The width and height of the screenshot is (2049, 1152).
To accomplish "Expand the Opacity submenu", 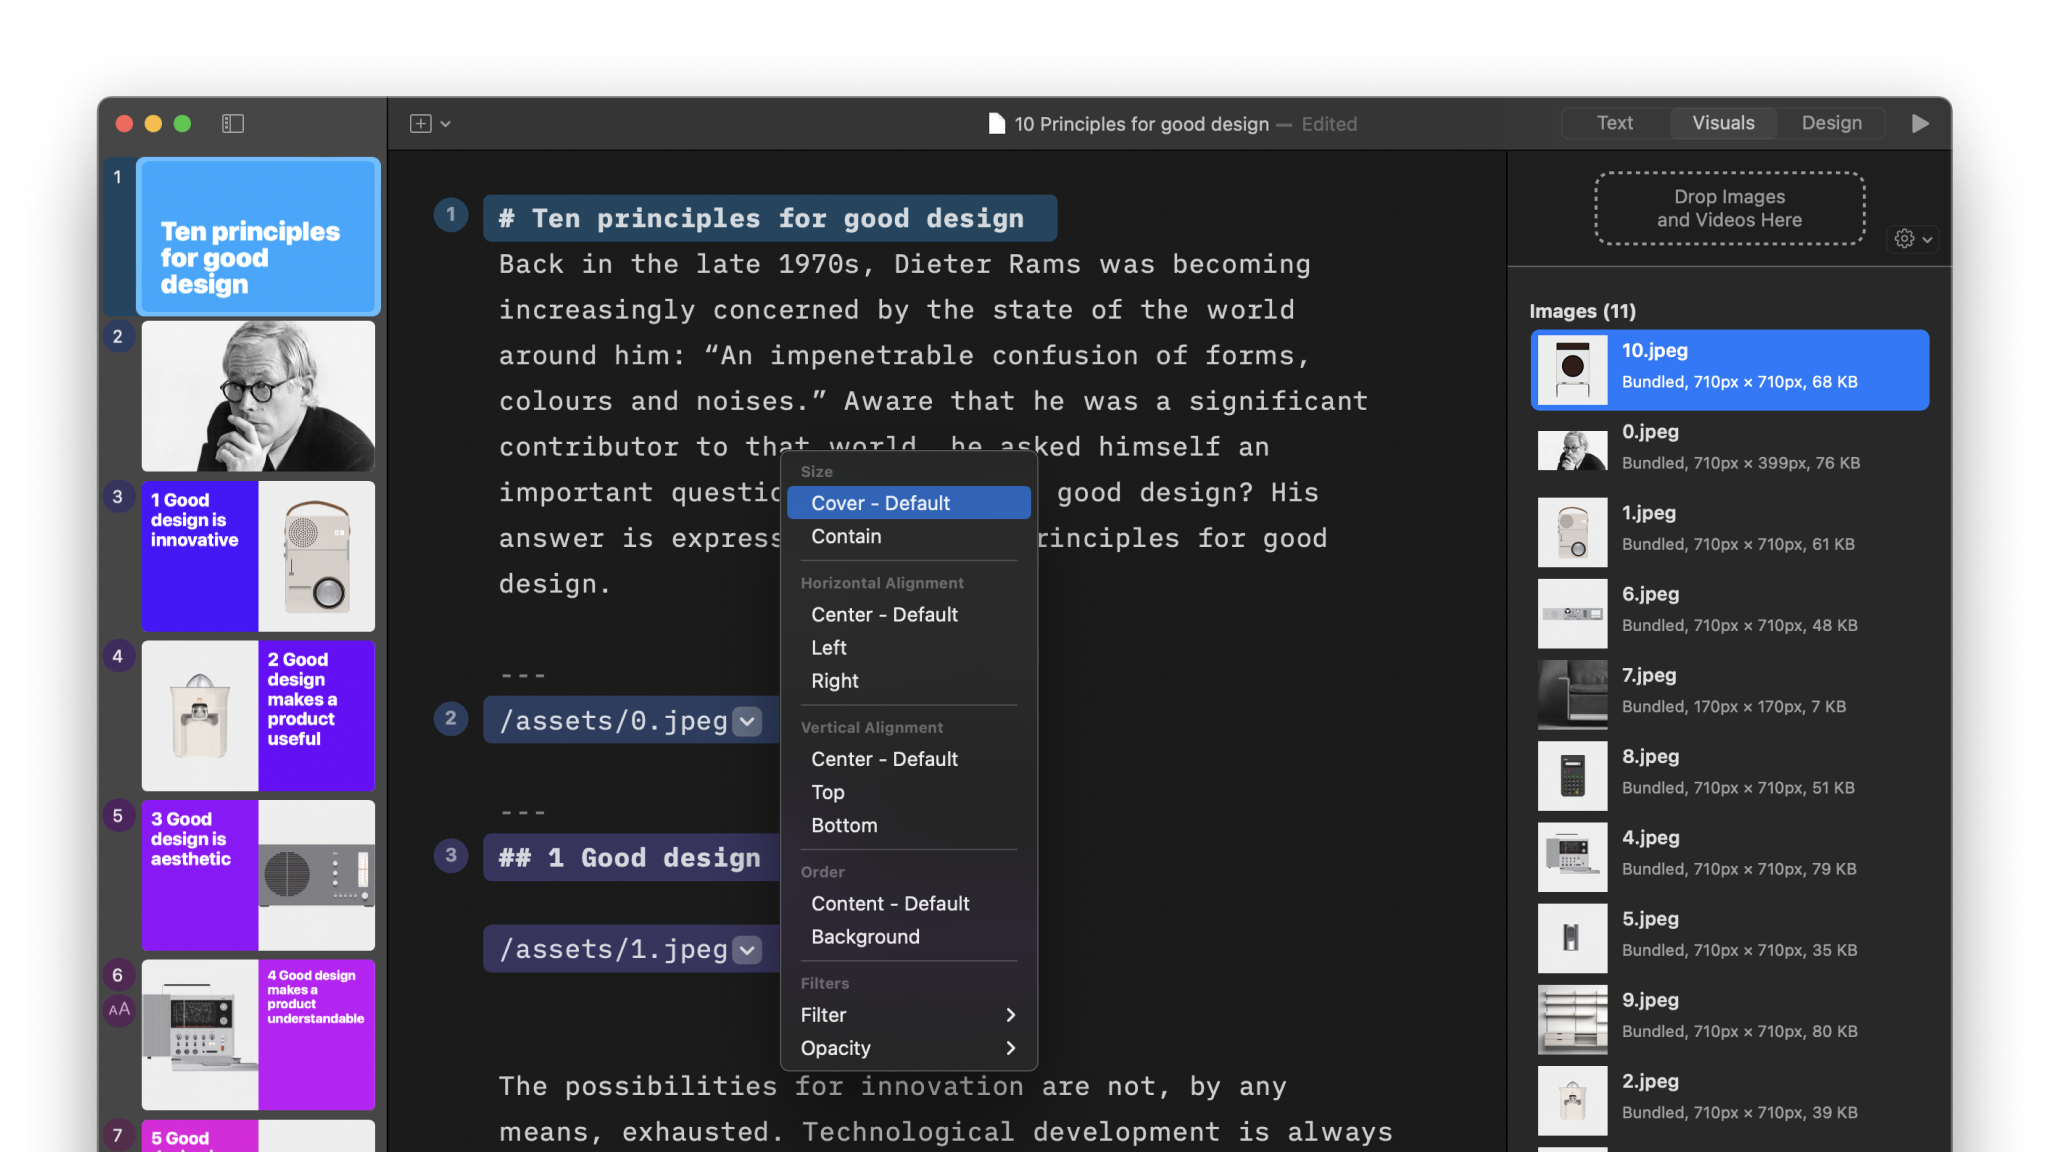I will 908,1048.
